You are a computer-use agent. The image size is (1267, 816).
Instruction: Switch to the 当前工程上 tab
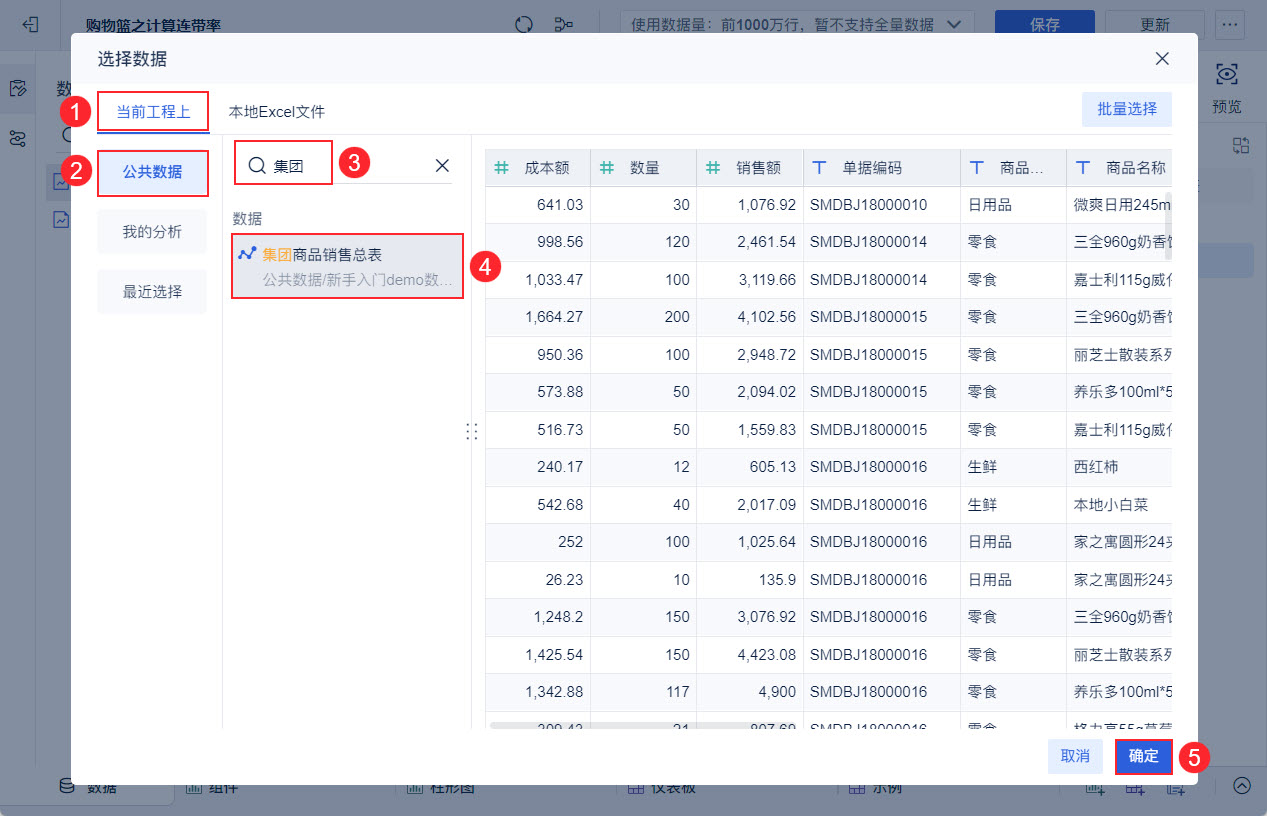(153, 112)
